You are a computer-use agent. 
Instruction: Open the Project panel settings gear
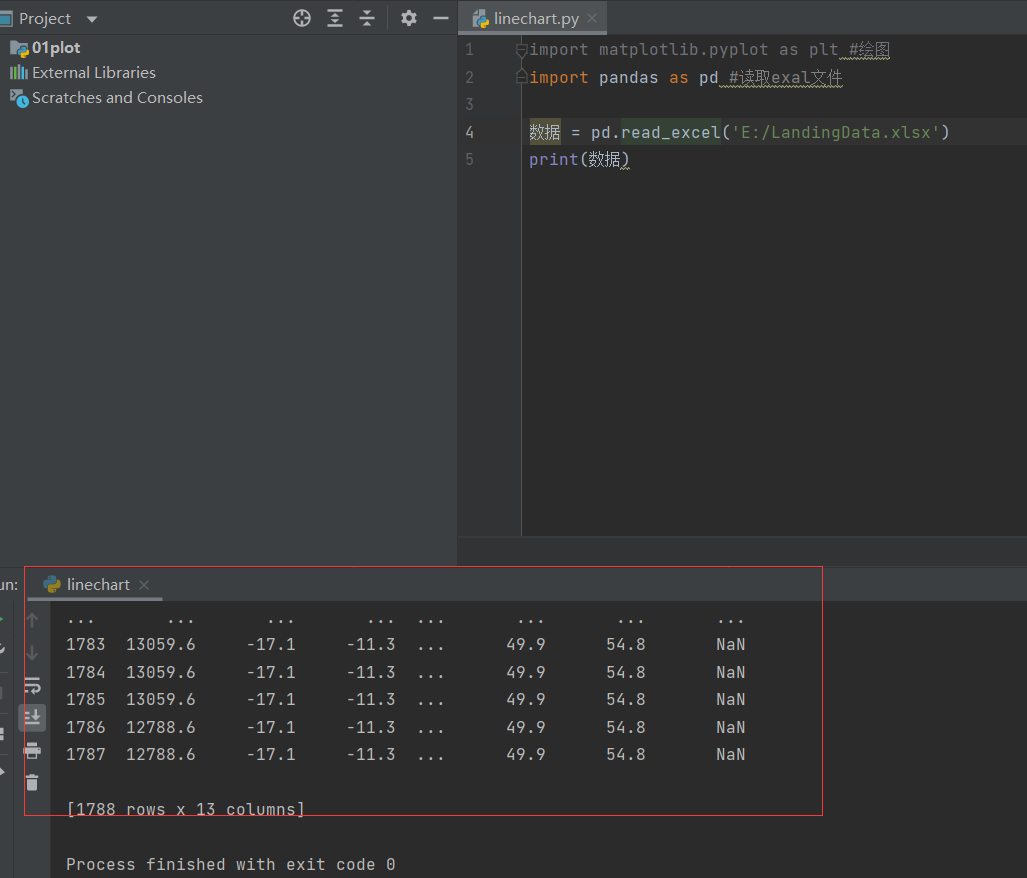click(x=408, y=18)
